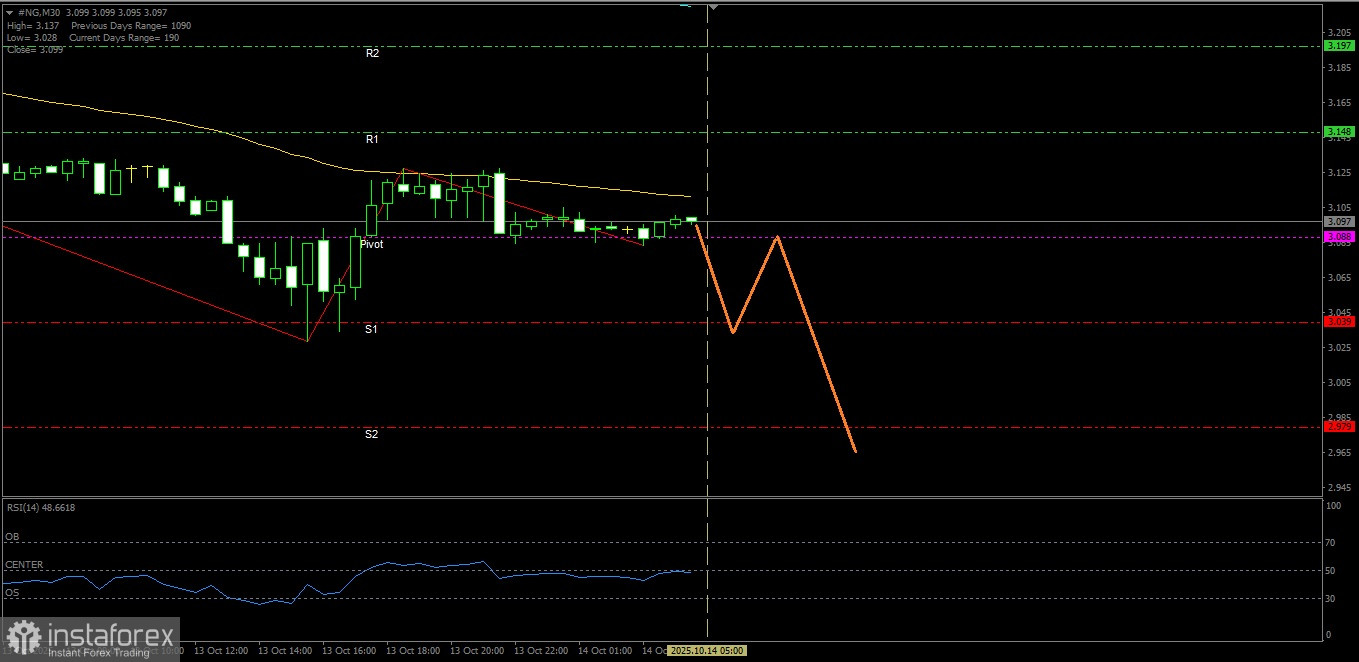The image size is (1359, 662).
Task: Select the #NG,M30 chart symbol title
Action: 41,12
